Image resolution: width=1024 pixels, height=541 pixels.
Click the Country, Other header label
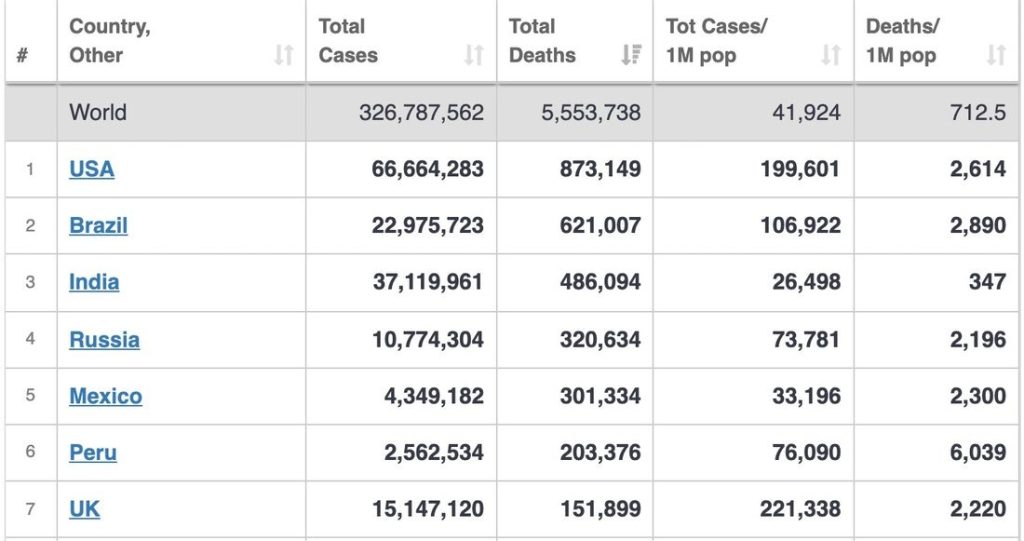110,41
